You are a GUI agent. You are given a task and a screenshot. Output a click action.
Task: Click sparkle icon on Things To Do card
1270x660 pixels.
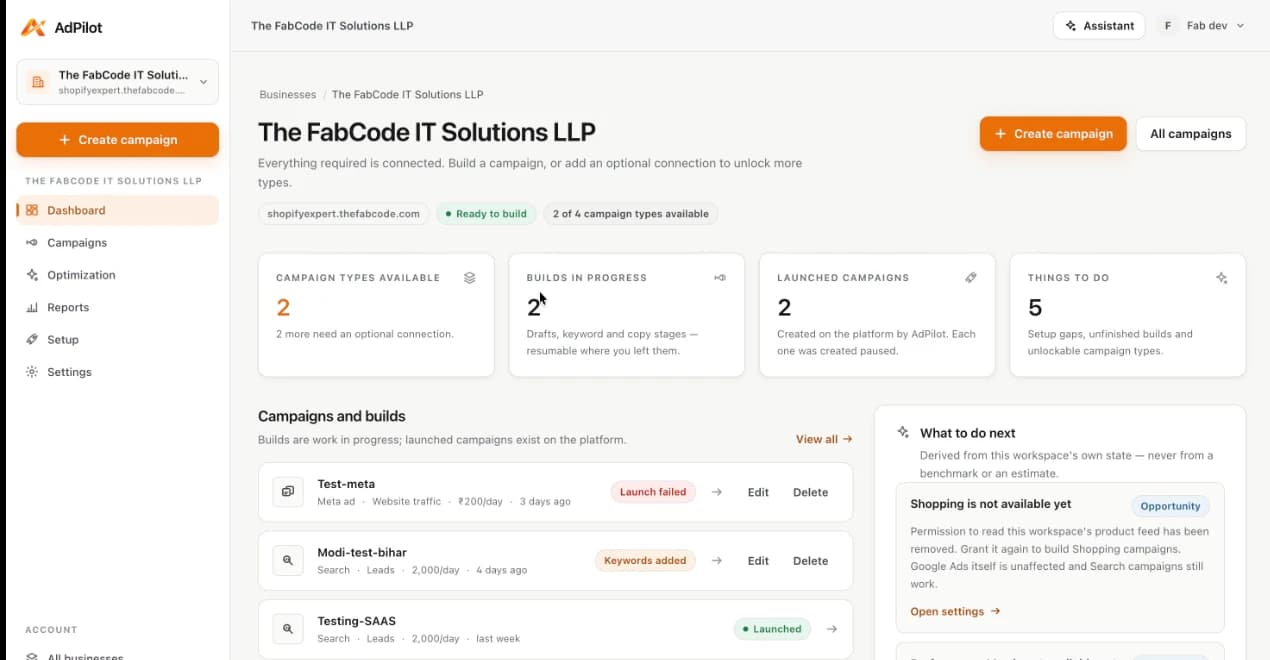pyautogui.click(x=1222, y=278)
